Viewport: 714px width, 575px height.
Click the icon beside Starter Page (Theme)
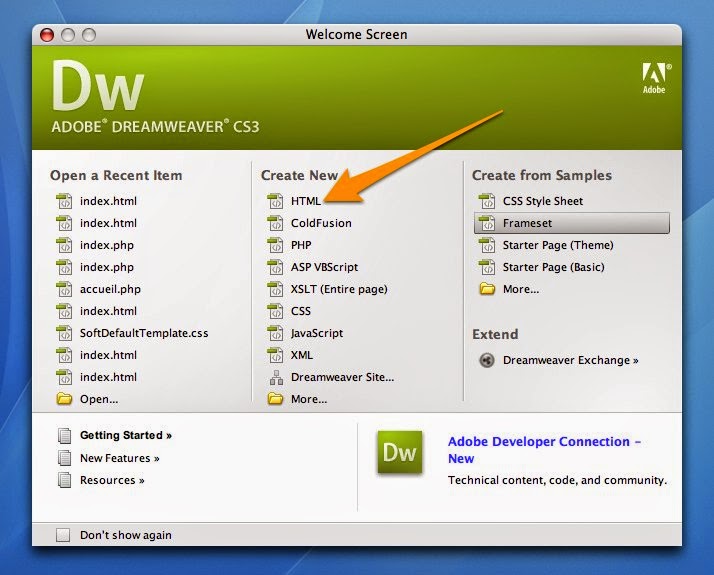click(487, 245)
